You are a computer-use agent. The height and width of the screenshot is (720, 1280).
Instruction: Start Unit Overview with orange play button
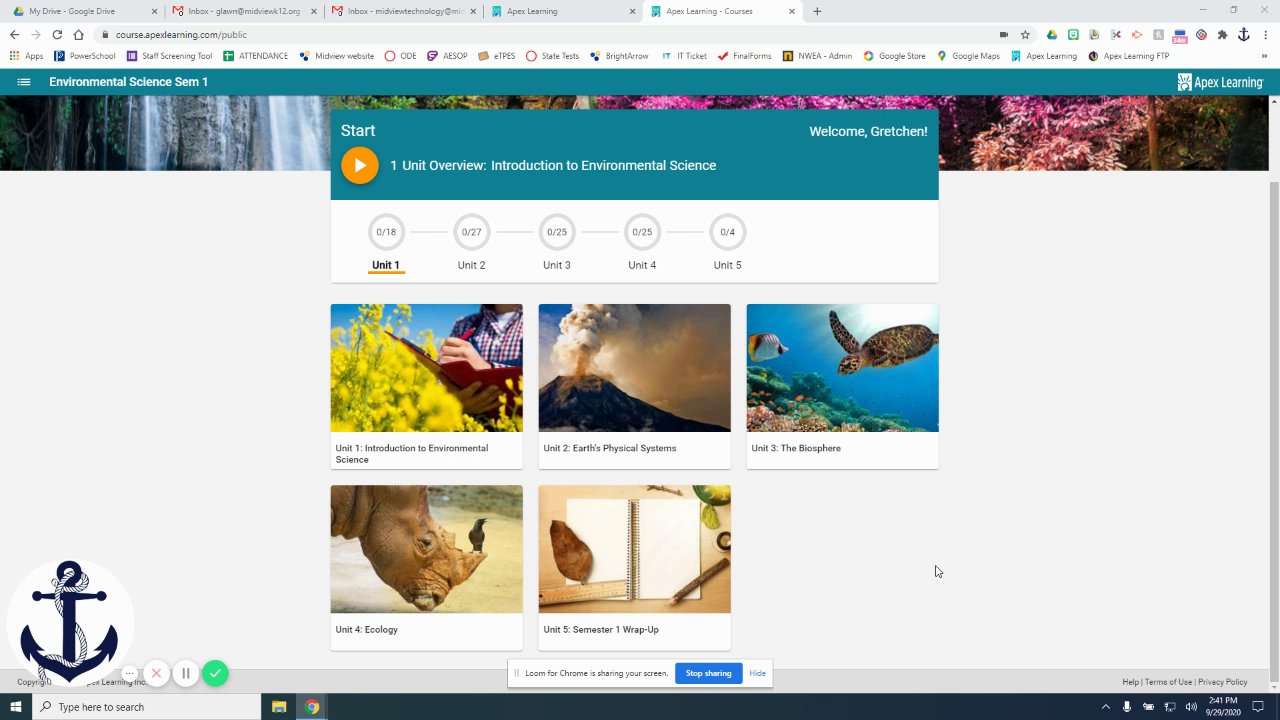coord(360,166)
